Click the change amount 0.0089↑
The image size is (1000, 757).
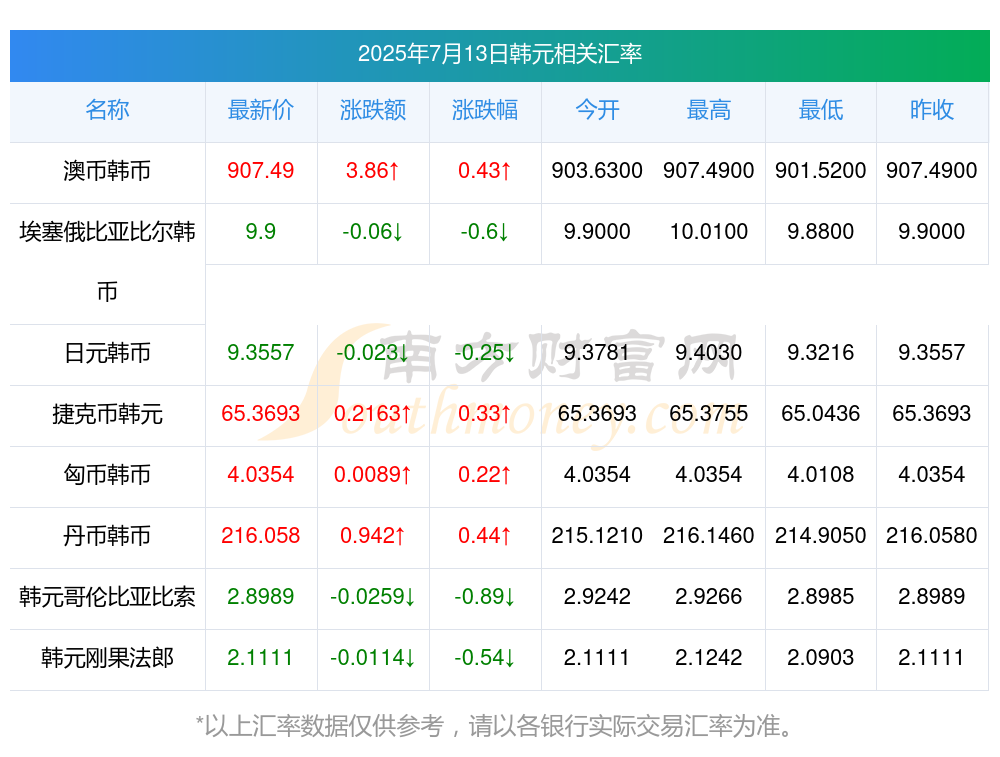tap(373, 474)
